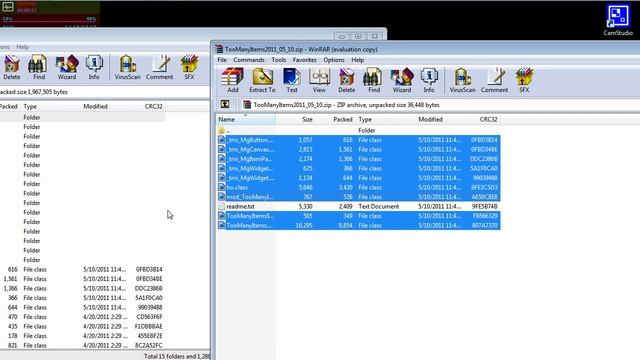The height and width of the screenshot is (360, 640).
Task: Select back window row with CRC32 455EBF2E
Action: 82,336
